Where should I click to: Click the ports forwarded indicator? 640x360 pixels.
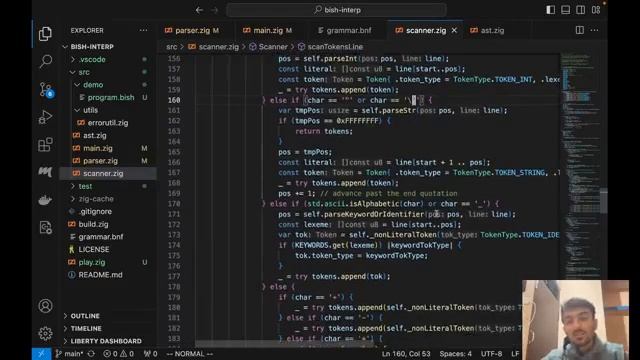pos(150,354)
